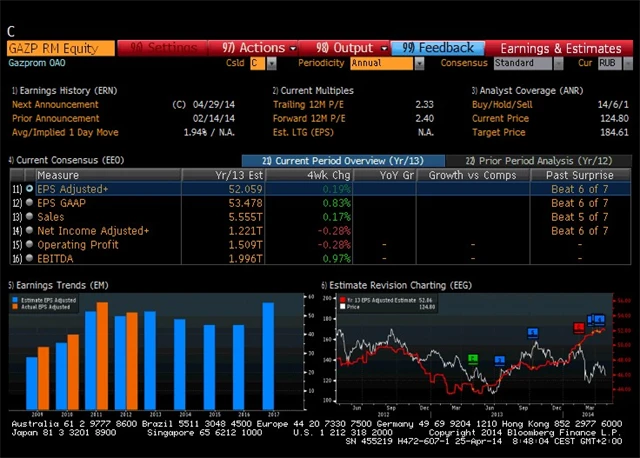The width and height of the screenshot is (640, 458).
Task: Select Current Period Overview (Yr/13) tab
Action: [x=331, y=160]
